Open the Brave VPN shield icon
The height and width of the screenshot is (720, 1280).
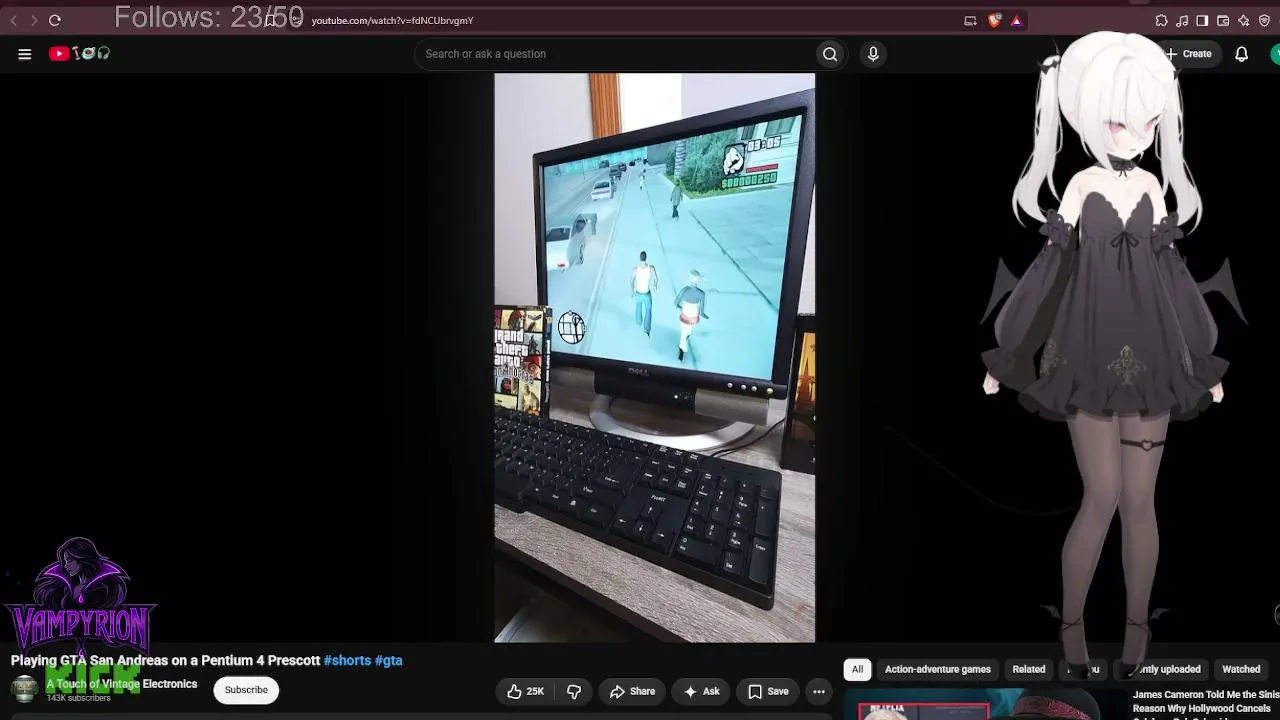tap(1264, 20)
